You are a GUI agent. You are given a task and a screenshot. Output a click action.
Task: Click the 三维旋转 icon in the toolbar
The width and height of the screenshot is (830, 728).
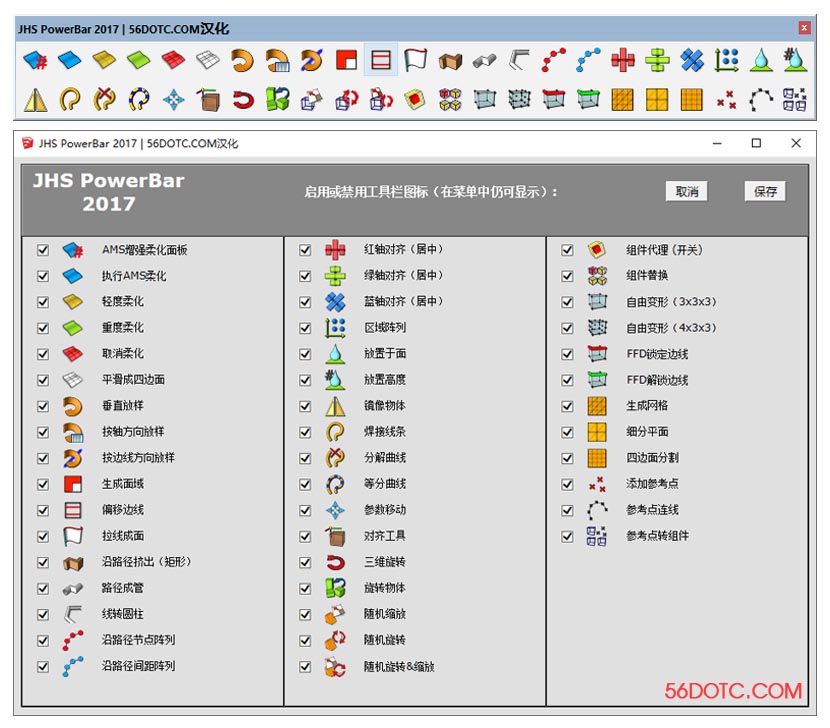[243, 99]
